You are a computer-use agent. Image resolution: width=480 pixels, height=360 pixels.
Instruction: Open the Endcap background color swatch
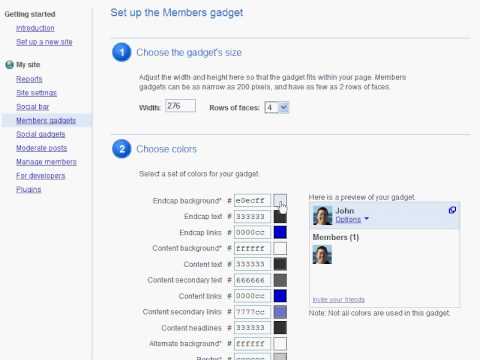[280, 200]
